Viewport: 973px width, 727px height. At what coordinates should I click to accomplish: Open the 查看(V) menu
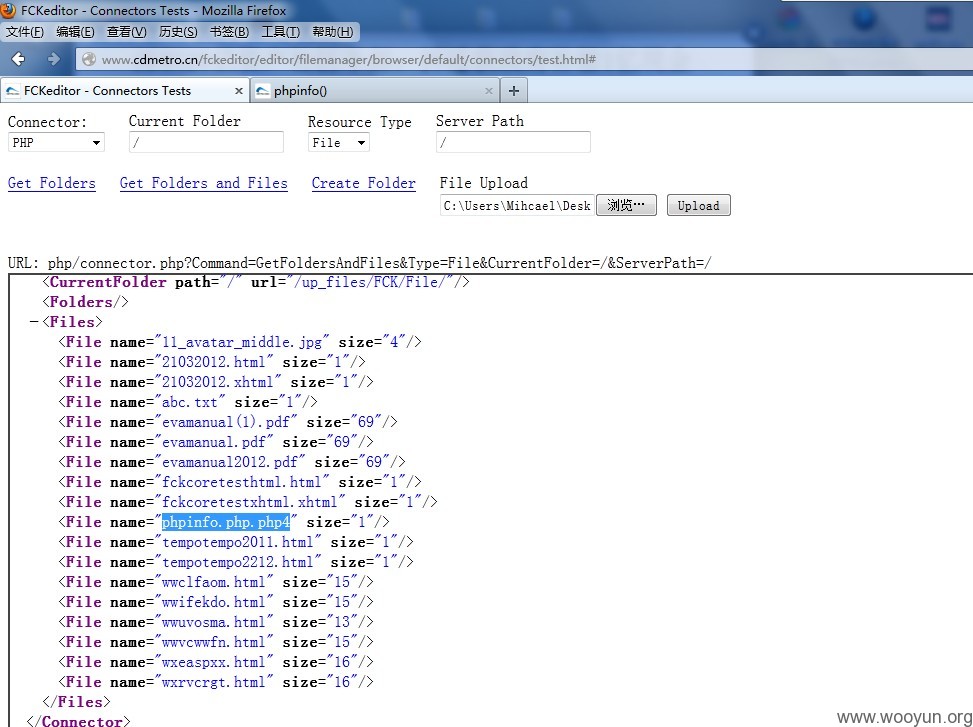tap(127, 32)
